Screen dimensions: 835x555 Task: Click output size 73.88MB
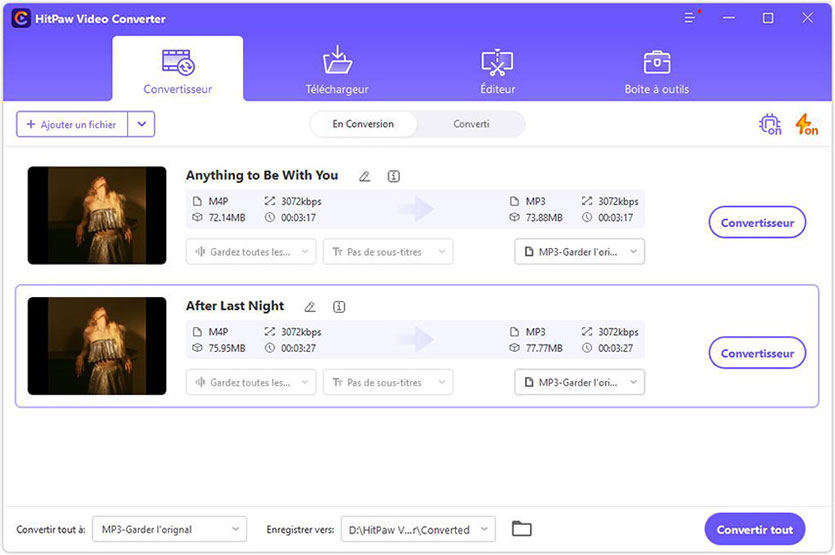coord(544,218)
